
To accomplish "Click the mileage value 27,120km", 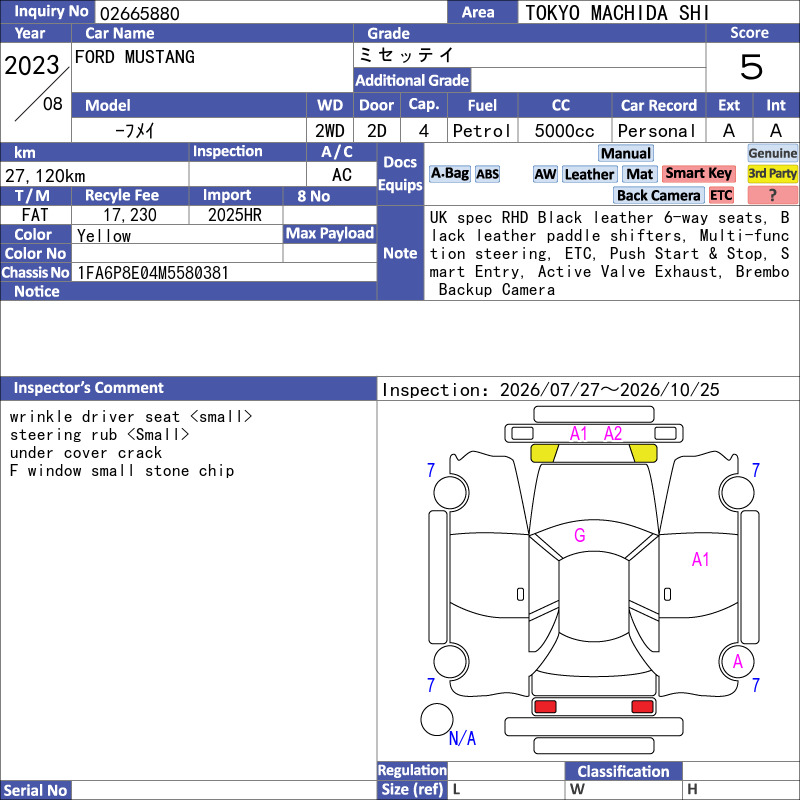I will tap(45, 176).
